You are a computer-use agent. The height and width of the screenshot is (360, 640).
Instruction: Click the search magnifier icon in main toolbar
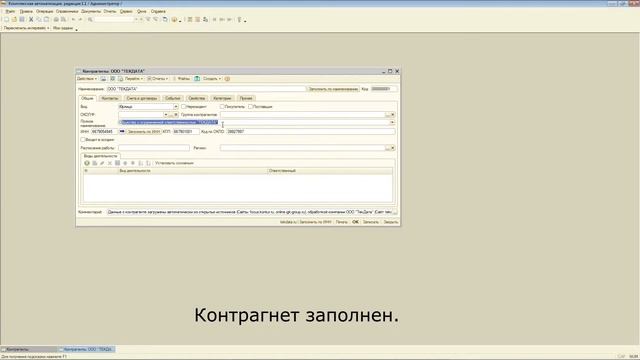tap(90, 20)
